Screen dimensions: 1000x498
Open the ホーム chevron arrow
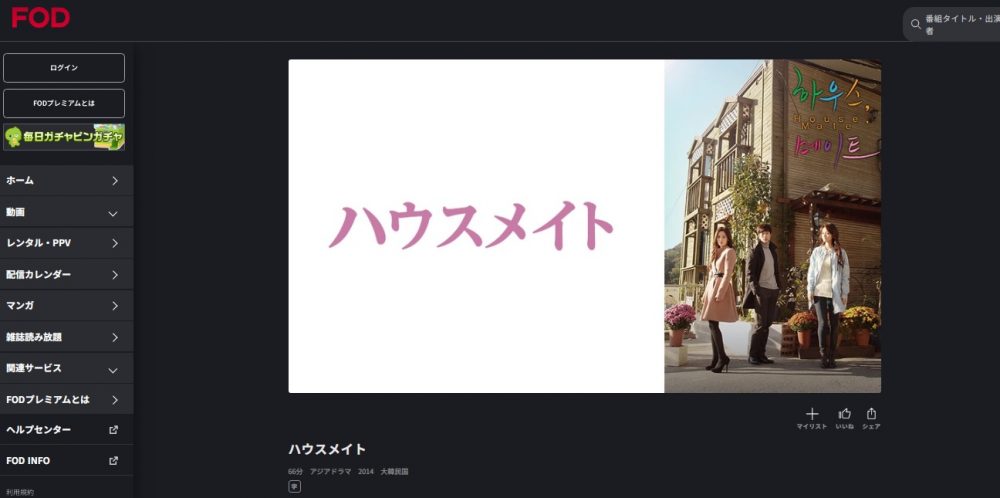115,181
